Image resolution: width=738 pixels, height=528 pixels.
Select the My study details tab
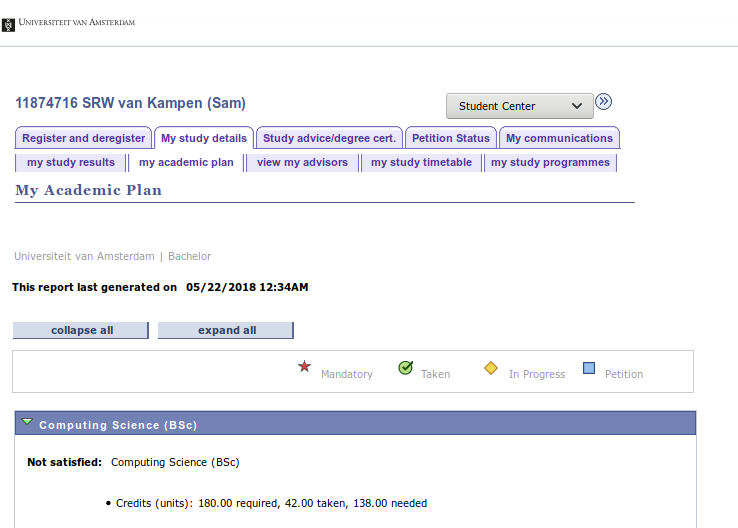click(x=204, y=138)
